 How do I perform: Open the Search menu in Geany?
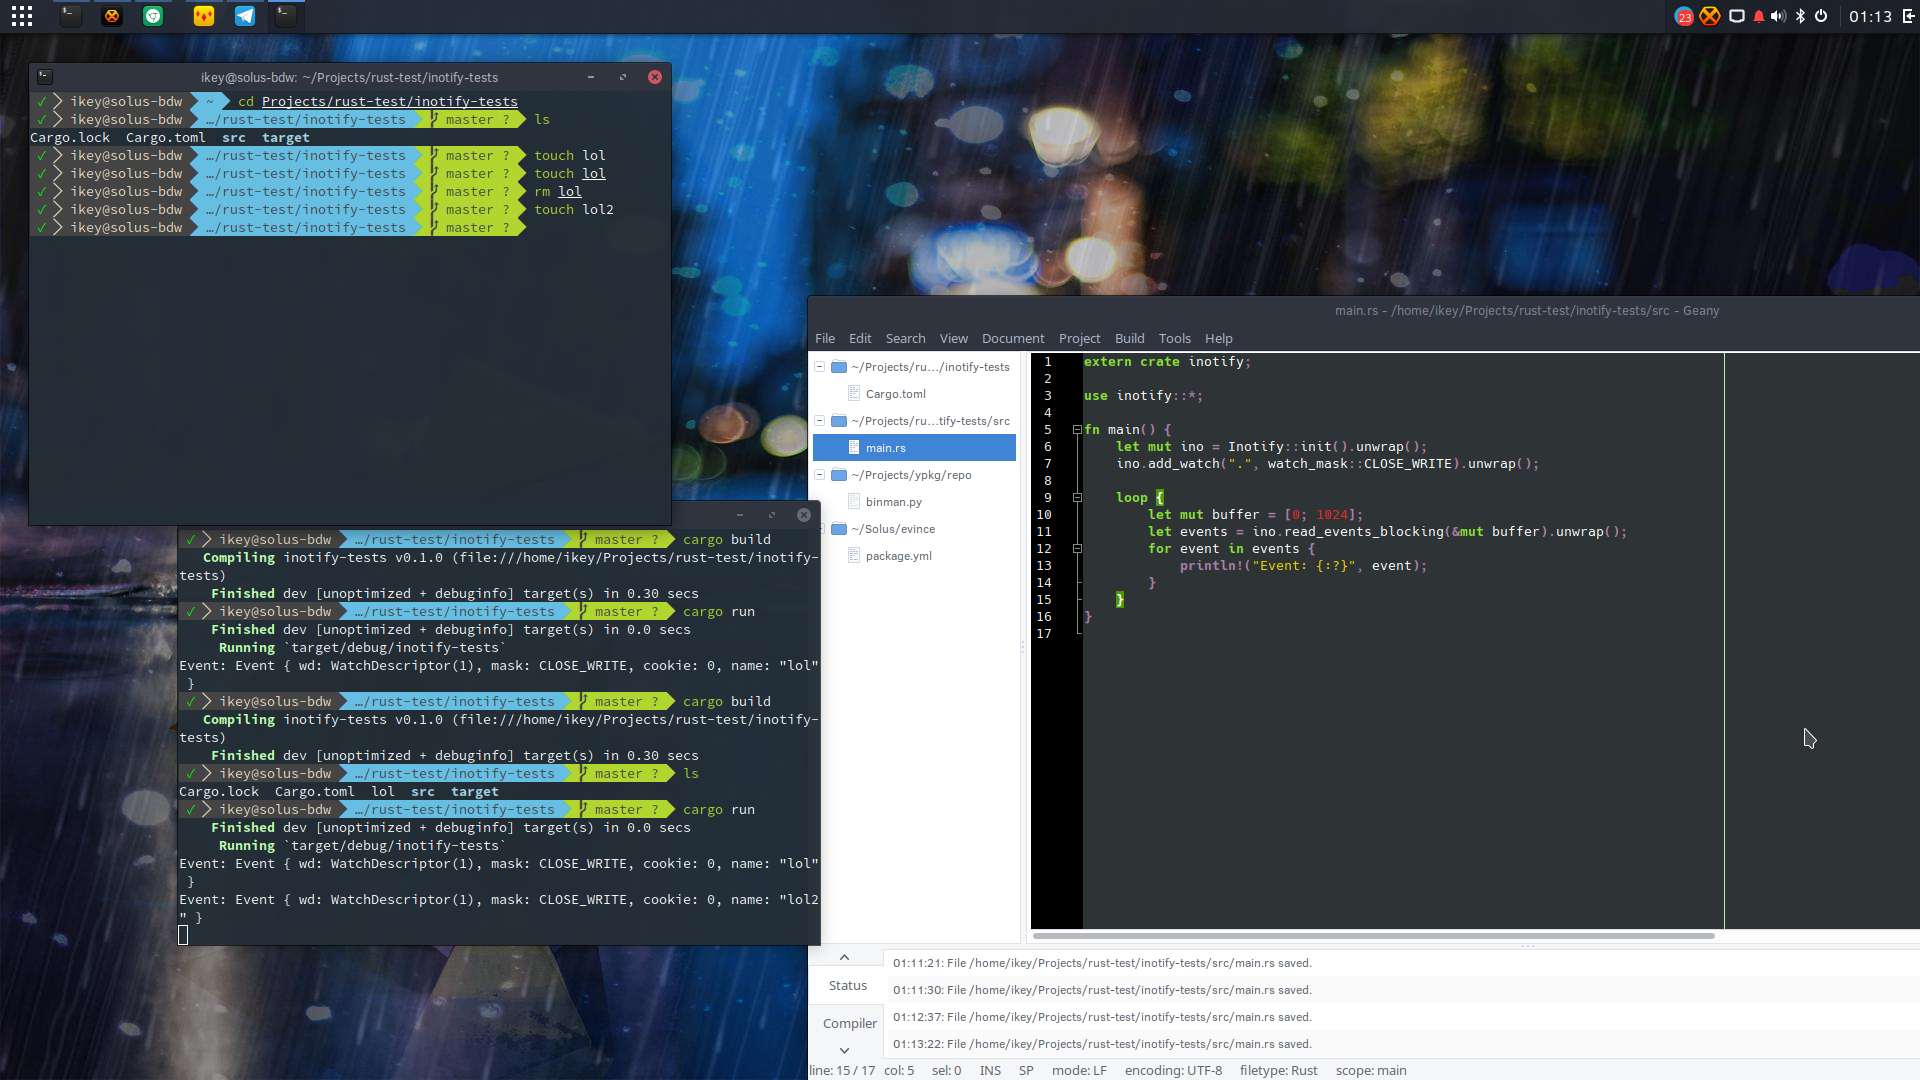[905, 338]
